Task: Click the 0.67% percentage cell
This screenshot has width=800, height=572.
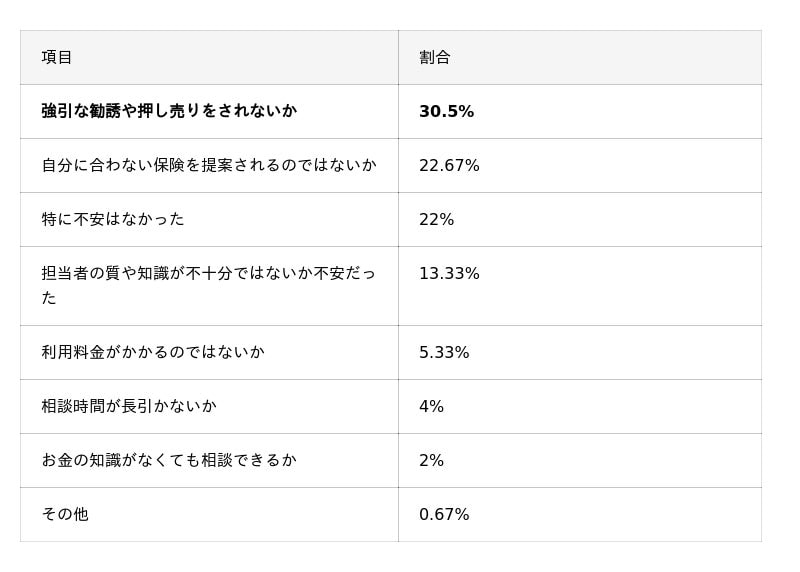Action: (x=444, y=514)
